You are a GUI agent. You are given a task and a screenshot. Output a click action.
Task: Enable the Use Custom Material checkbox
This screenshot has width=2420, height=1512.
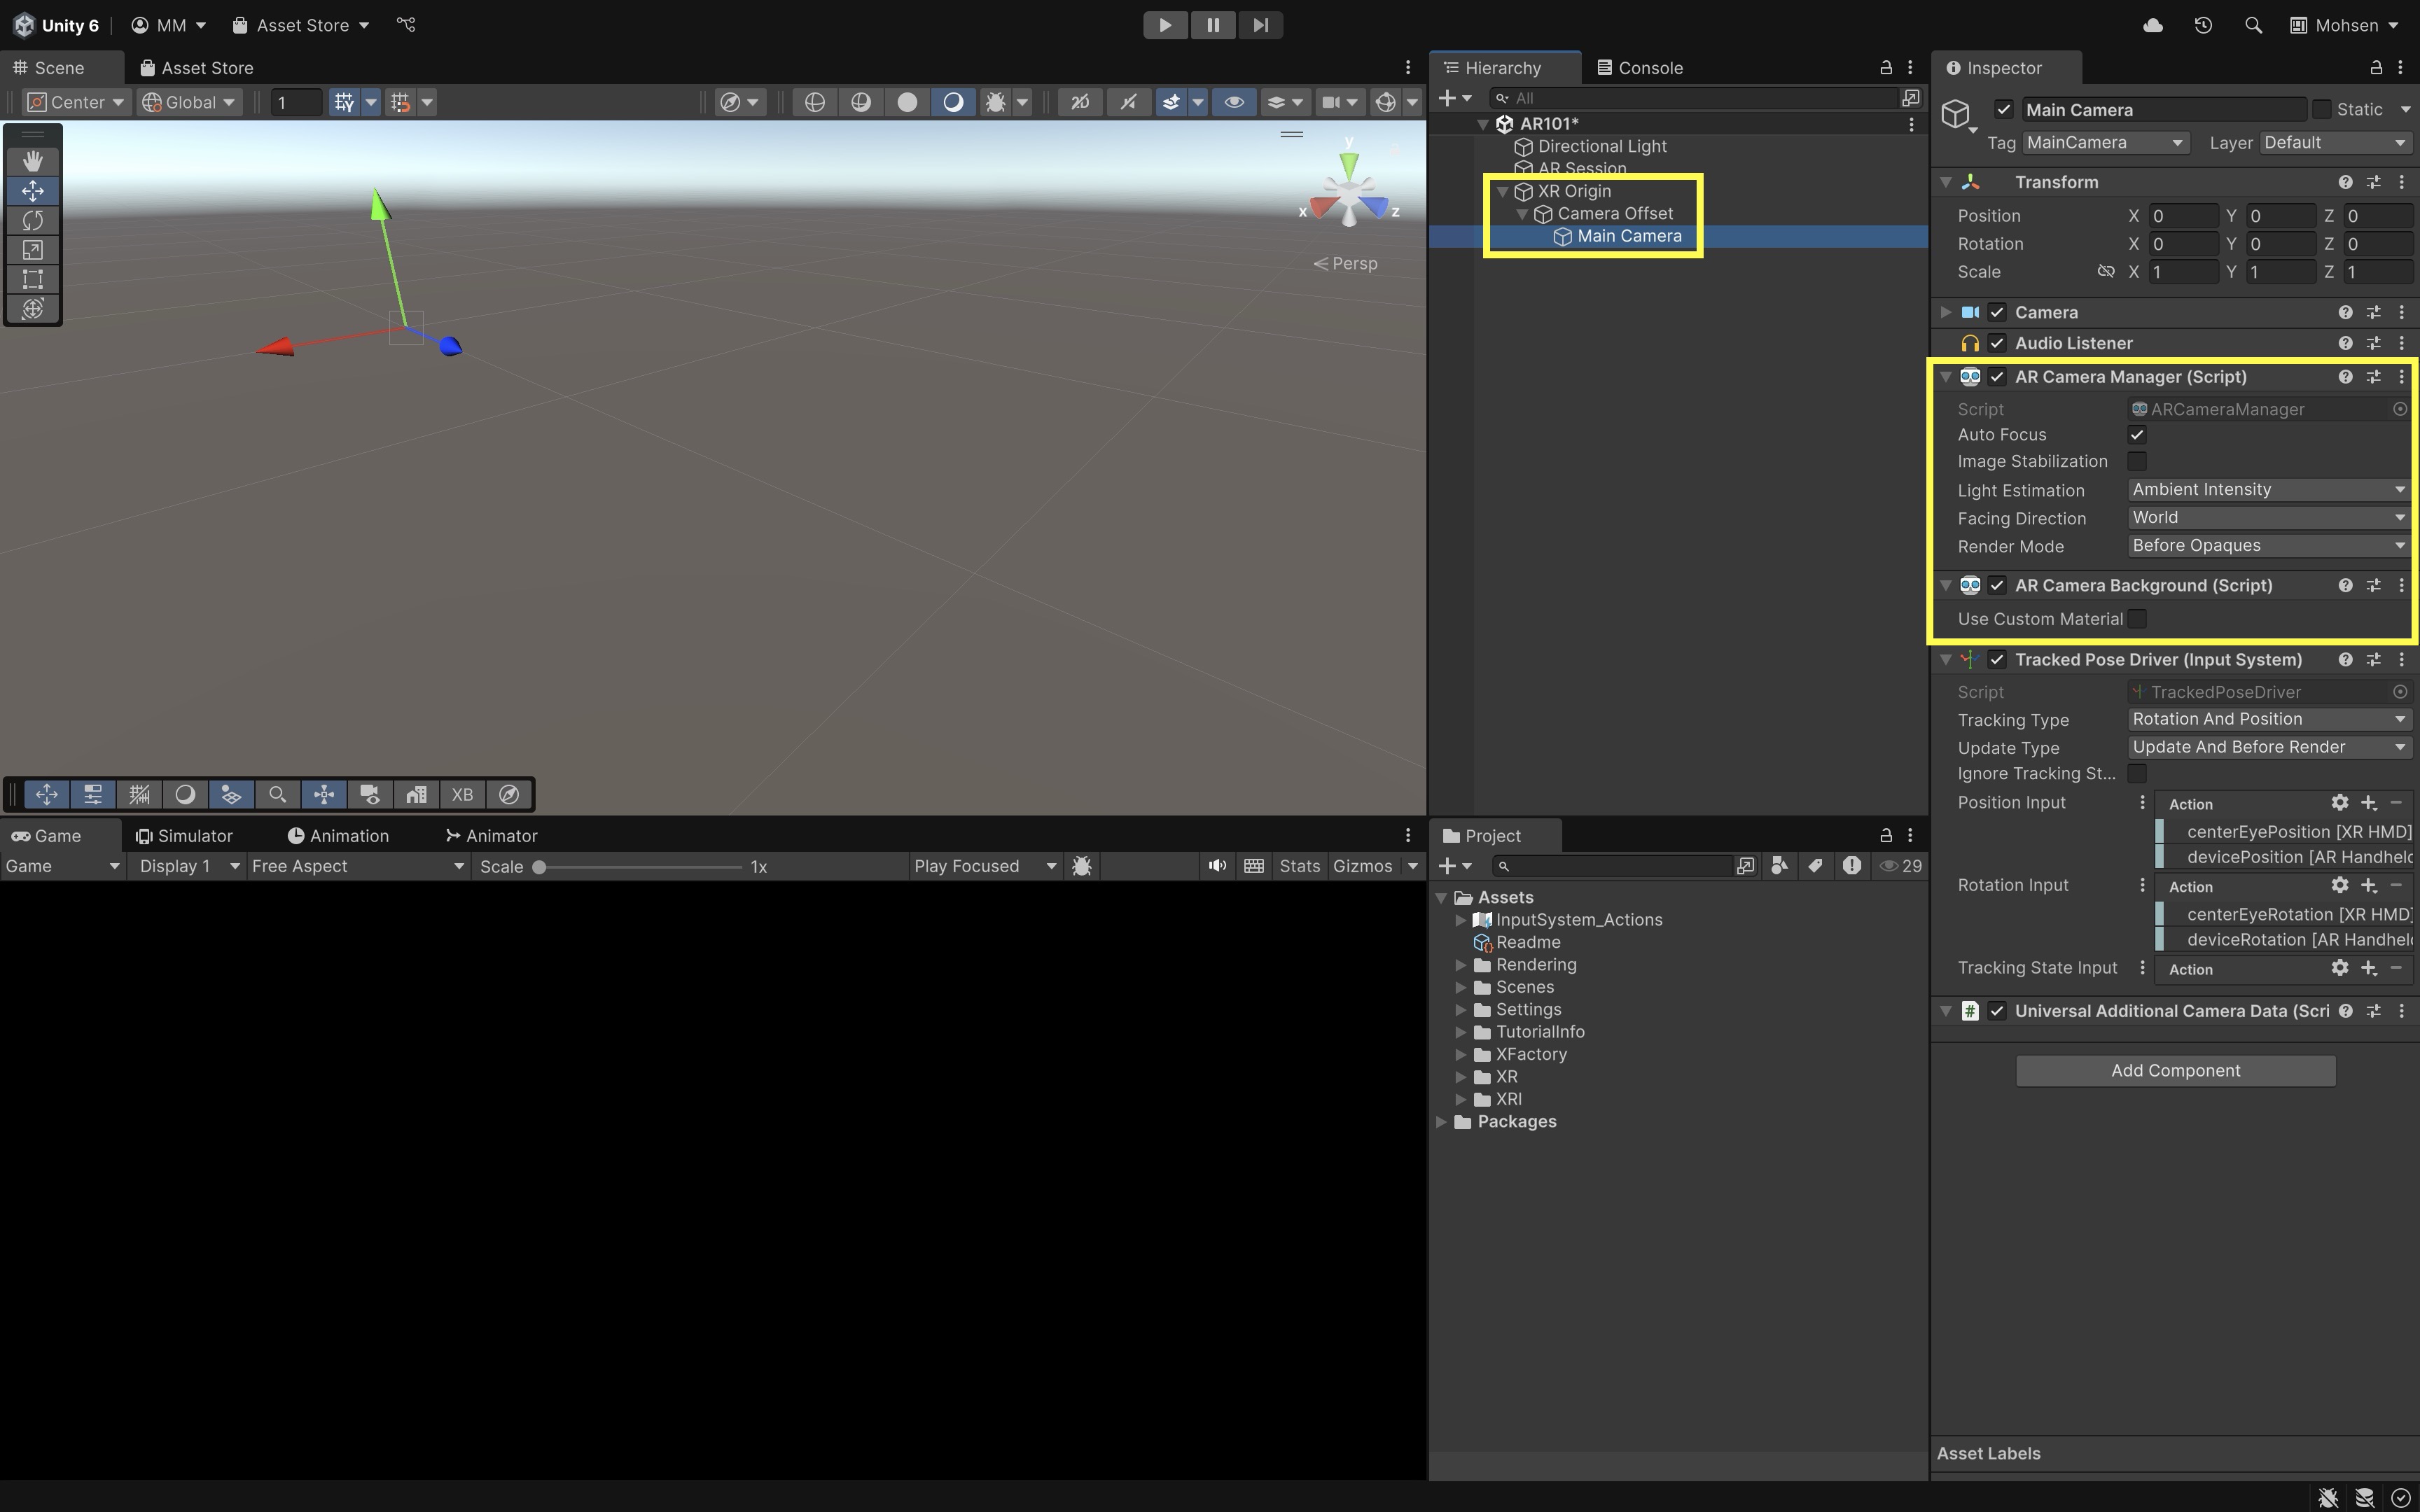point(2137,619)
